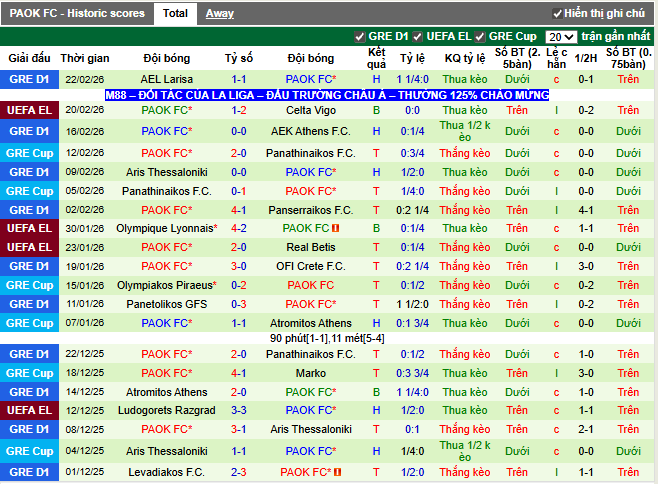Open the Marko team page

311,373
